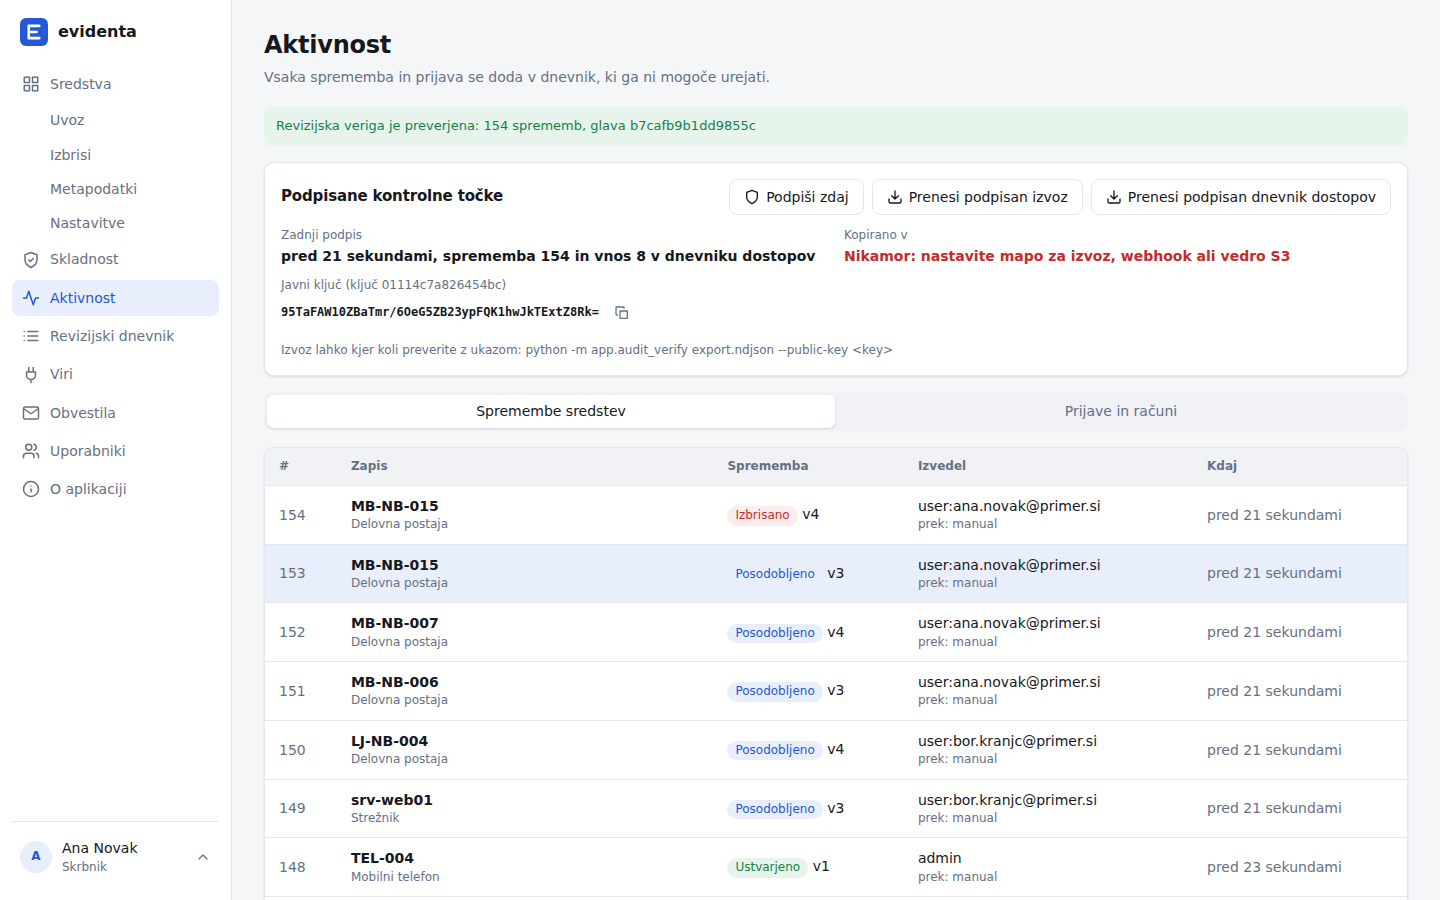Open the Metapodatki submenu item

tap(93, 189)
